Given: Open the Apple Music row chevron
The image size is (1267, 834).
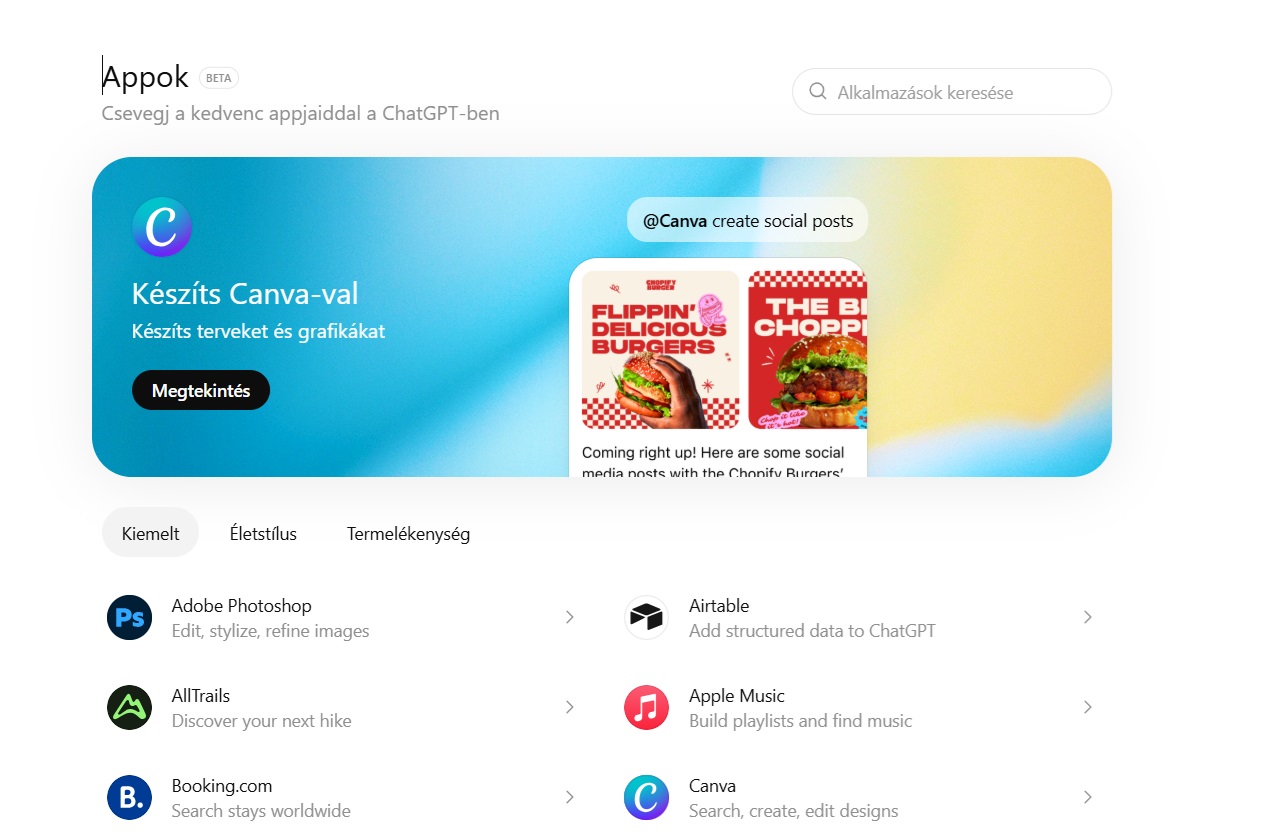Looking at the screenshot, I should pos(1088,707).
